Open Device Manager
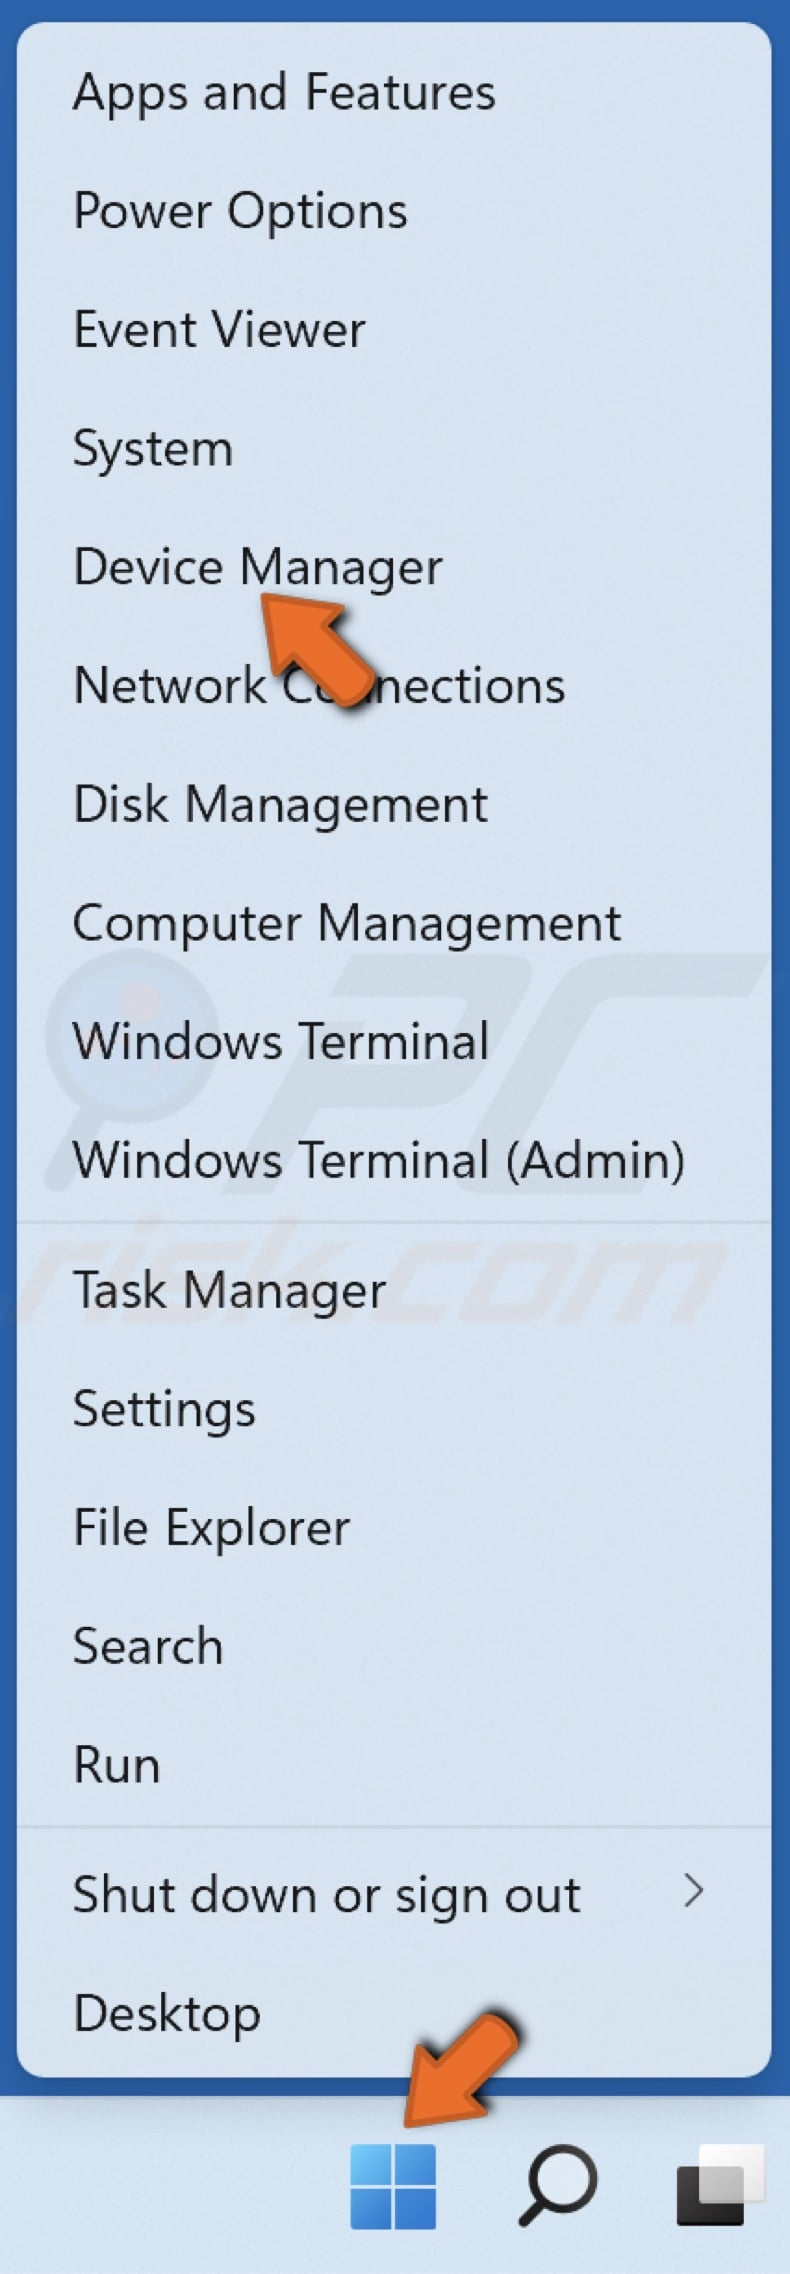This screenshot has height=2274, width=790. [256, 566]
